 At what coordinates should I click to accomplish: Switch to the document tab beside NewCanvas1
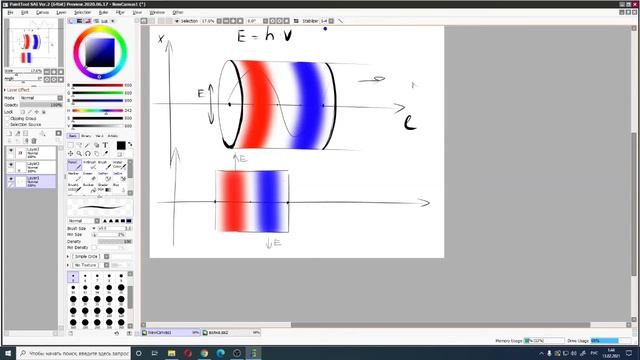pos(231,333)
